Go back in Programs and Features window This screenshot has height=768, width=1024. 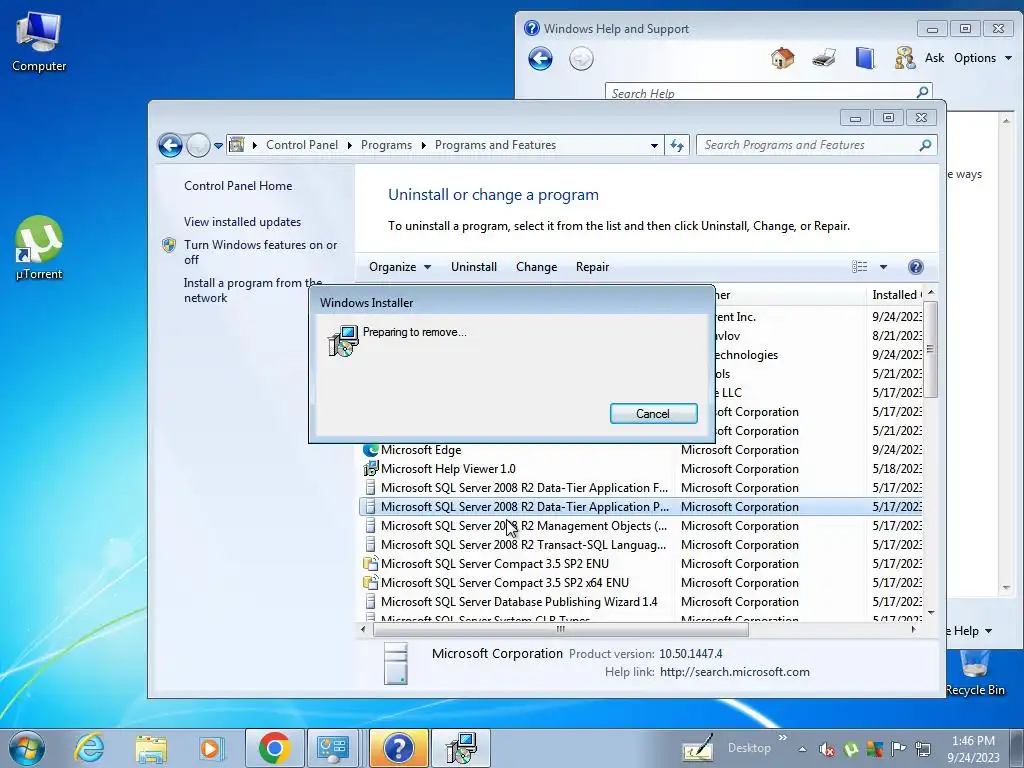(x=170, y=145)
